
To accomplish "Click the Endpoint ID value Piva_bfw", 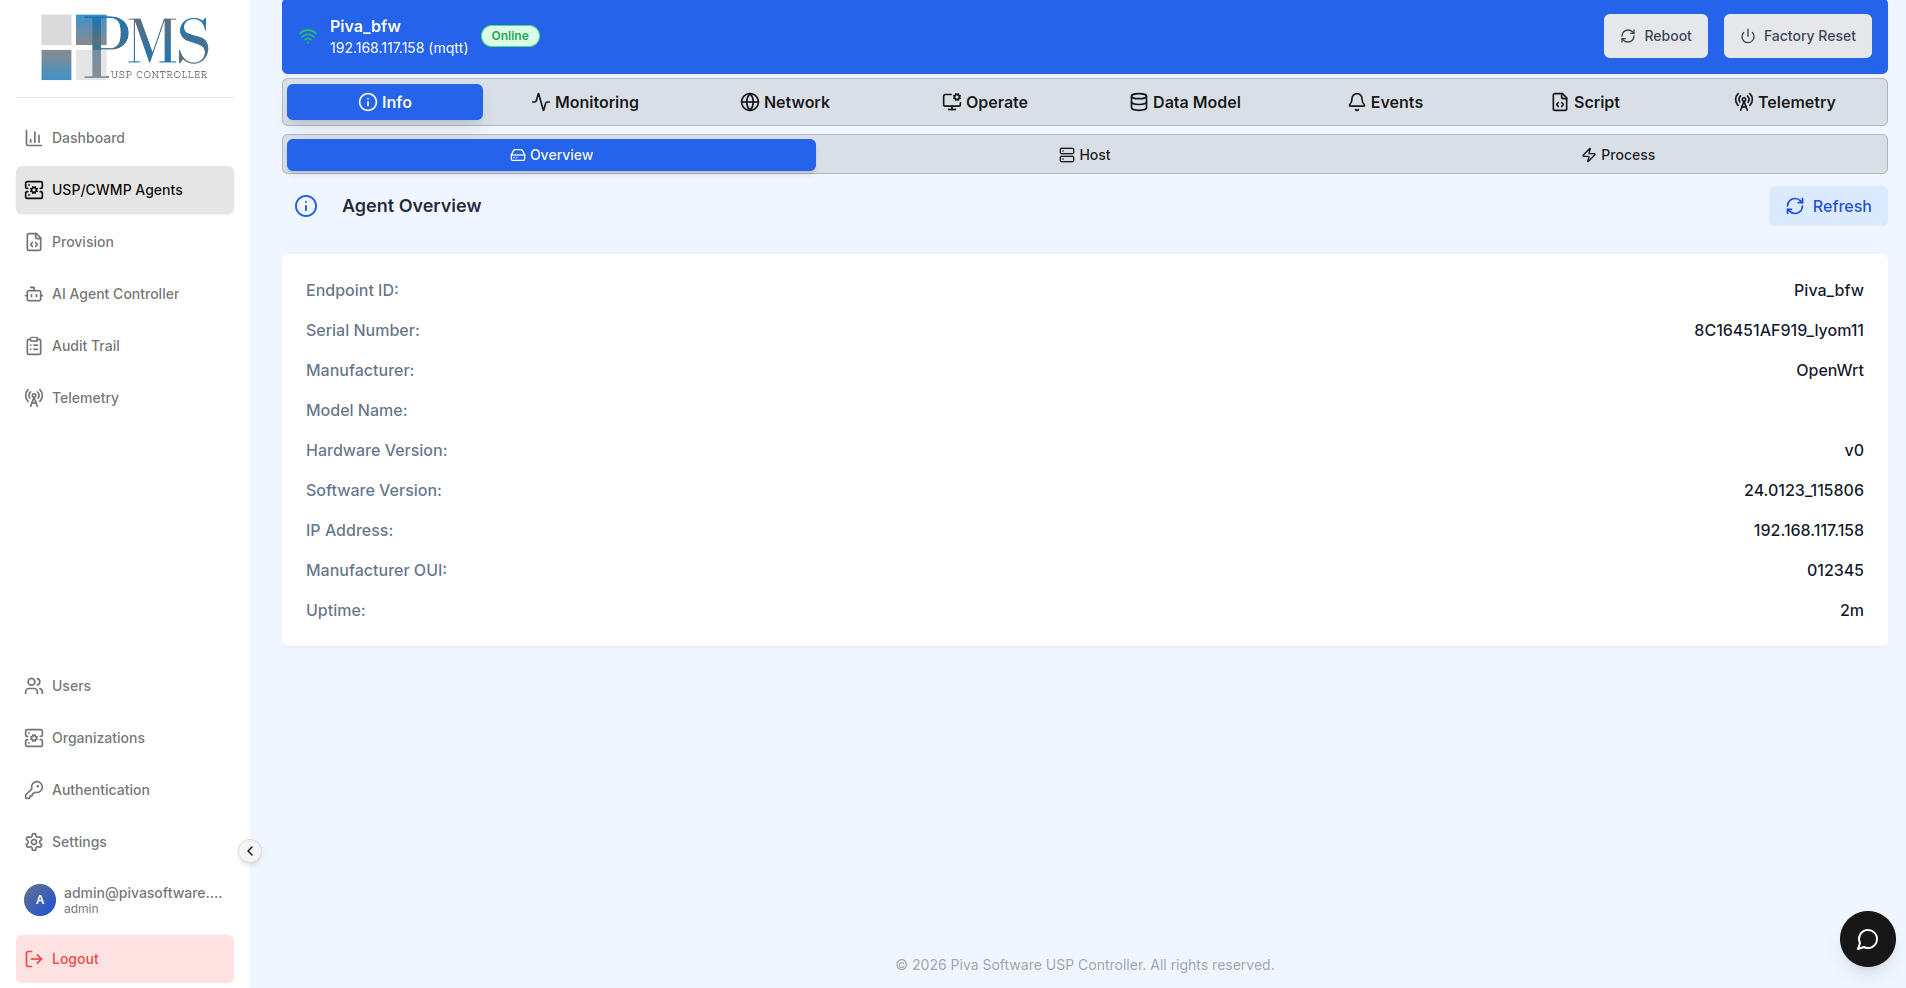I will (x=1829, y=290).
